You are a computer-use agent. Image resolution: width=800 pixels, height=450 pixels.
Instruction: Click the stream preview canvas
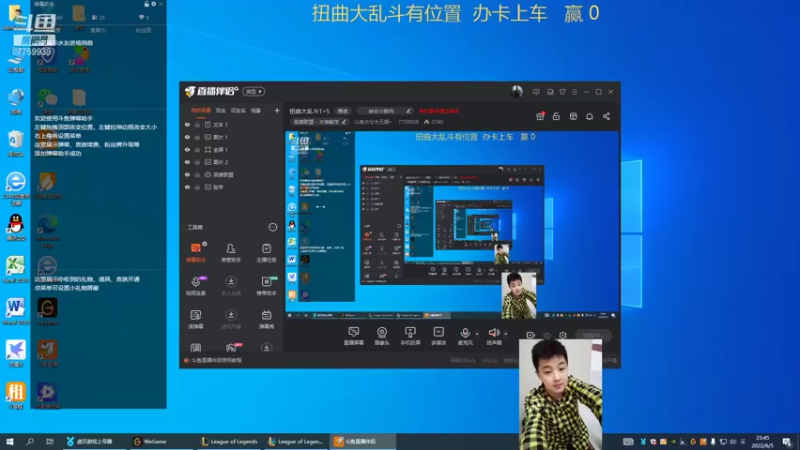[452, 225]
